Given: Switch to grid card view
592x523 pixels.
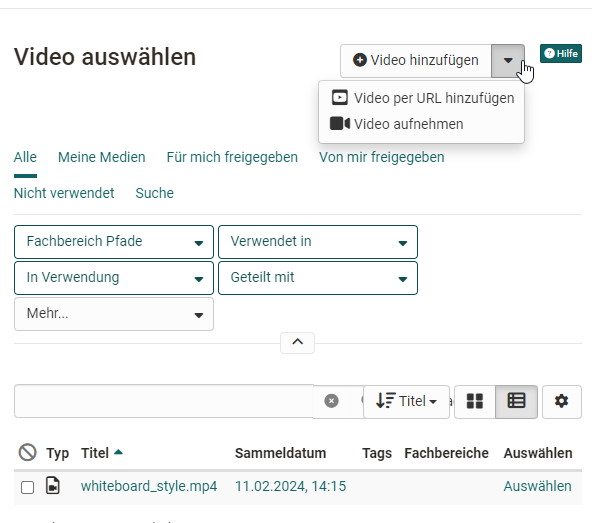Looking at the screenshot, I should 475,401.
